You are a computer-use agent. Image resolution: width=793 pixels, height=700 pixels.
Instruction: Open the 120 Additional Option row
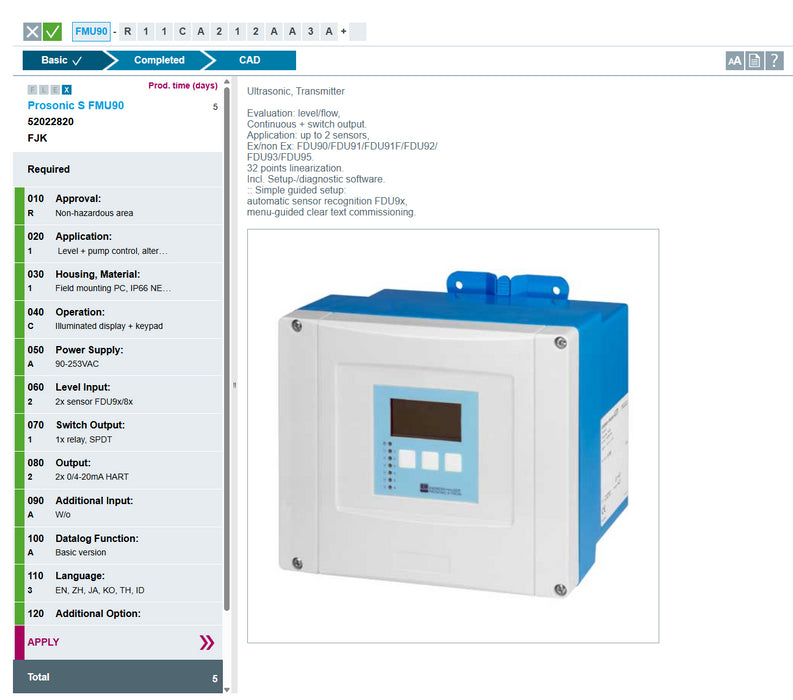click(x=118, y=614)
